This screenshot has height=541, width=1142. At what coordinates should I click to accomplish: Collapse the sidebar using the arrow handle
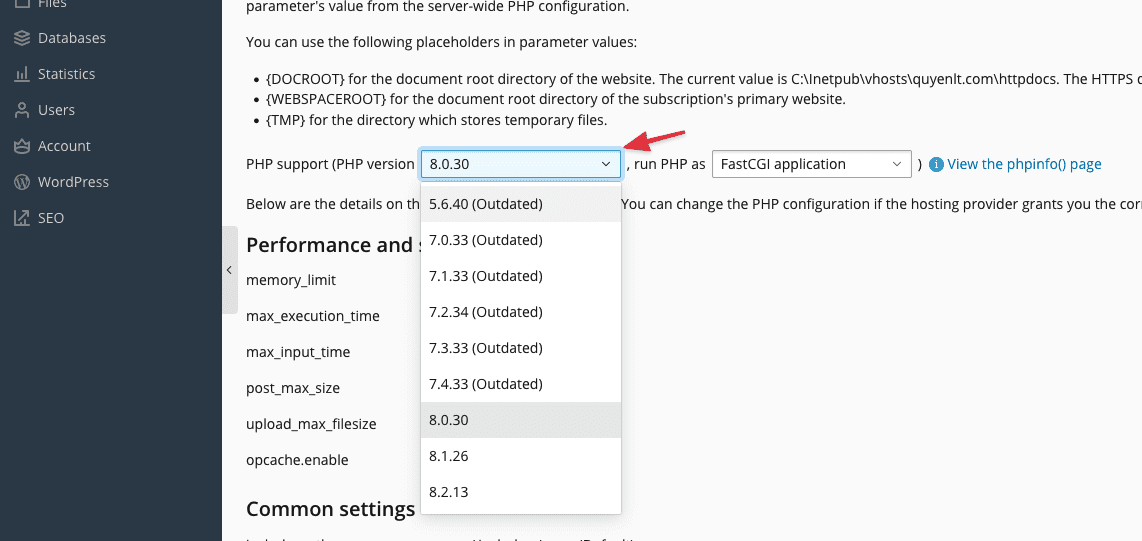tap(229, 270)
